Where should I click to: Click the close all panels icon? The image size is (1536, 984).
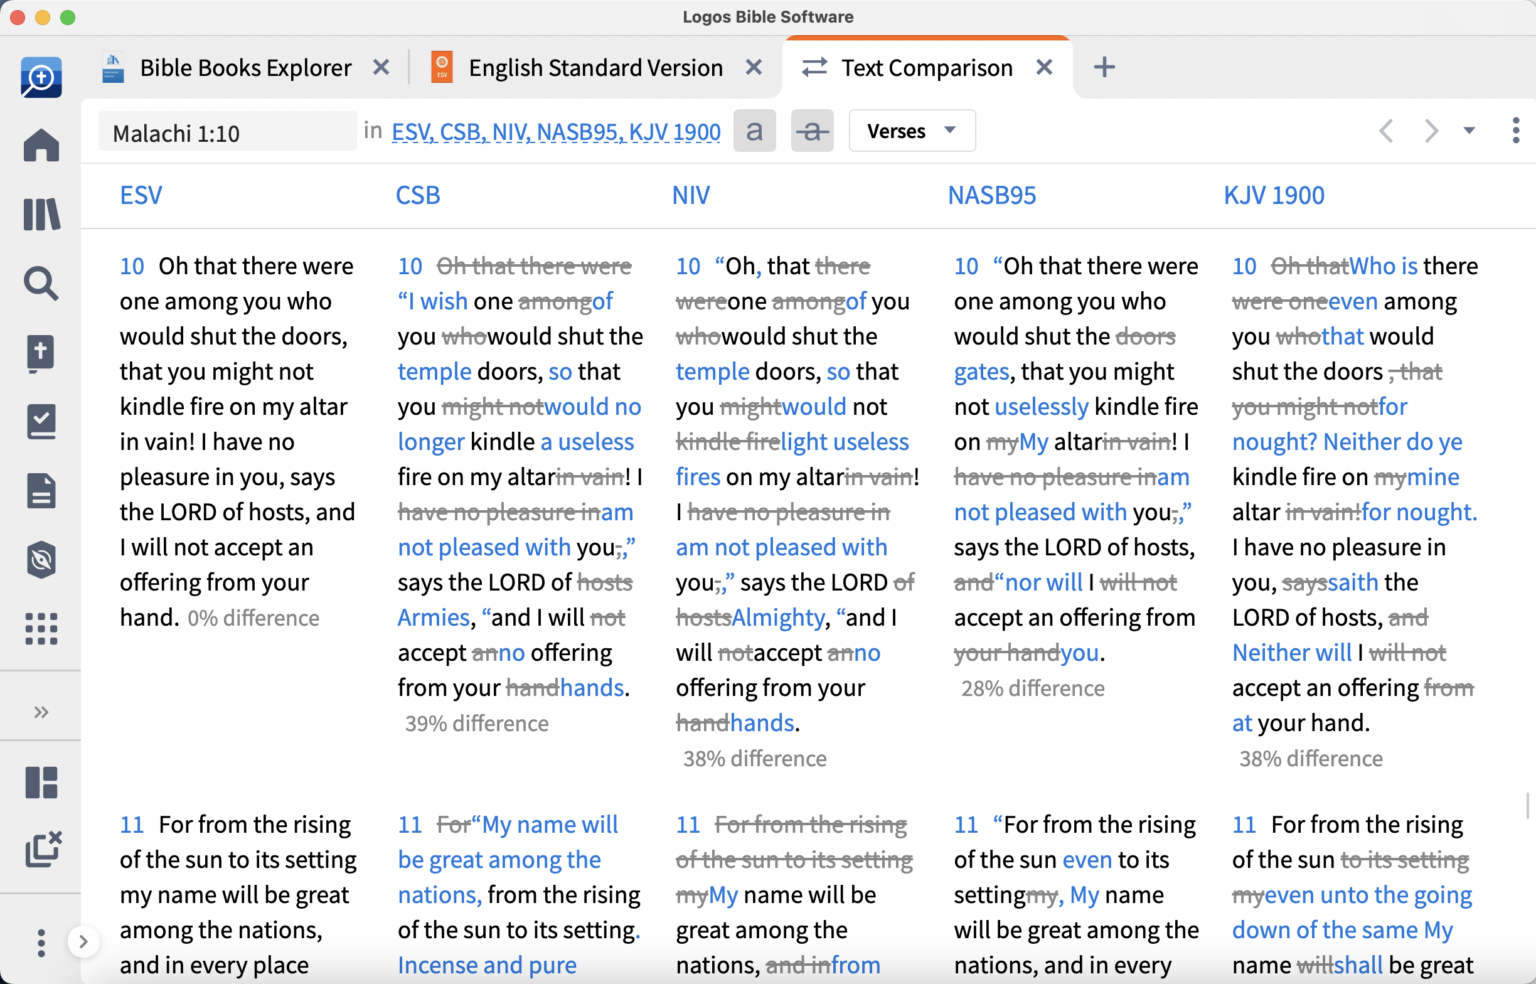pyautogui.click(x=42, y=849)
